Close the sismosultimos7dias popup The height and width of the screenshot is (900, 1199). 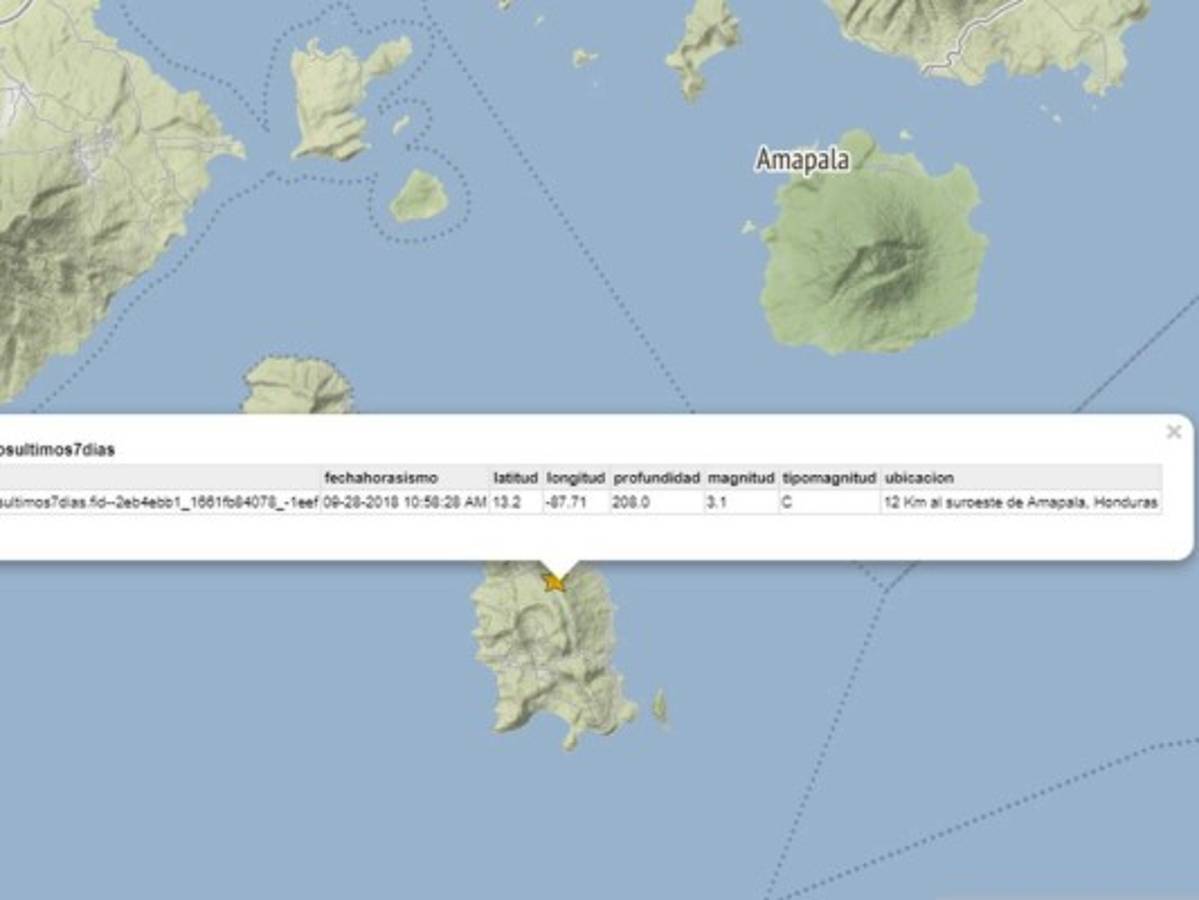tap(1171, 430)
